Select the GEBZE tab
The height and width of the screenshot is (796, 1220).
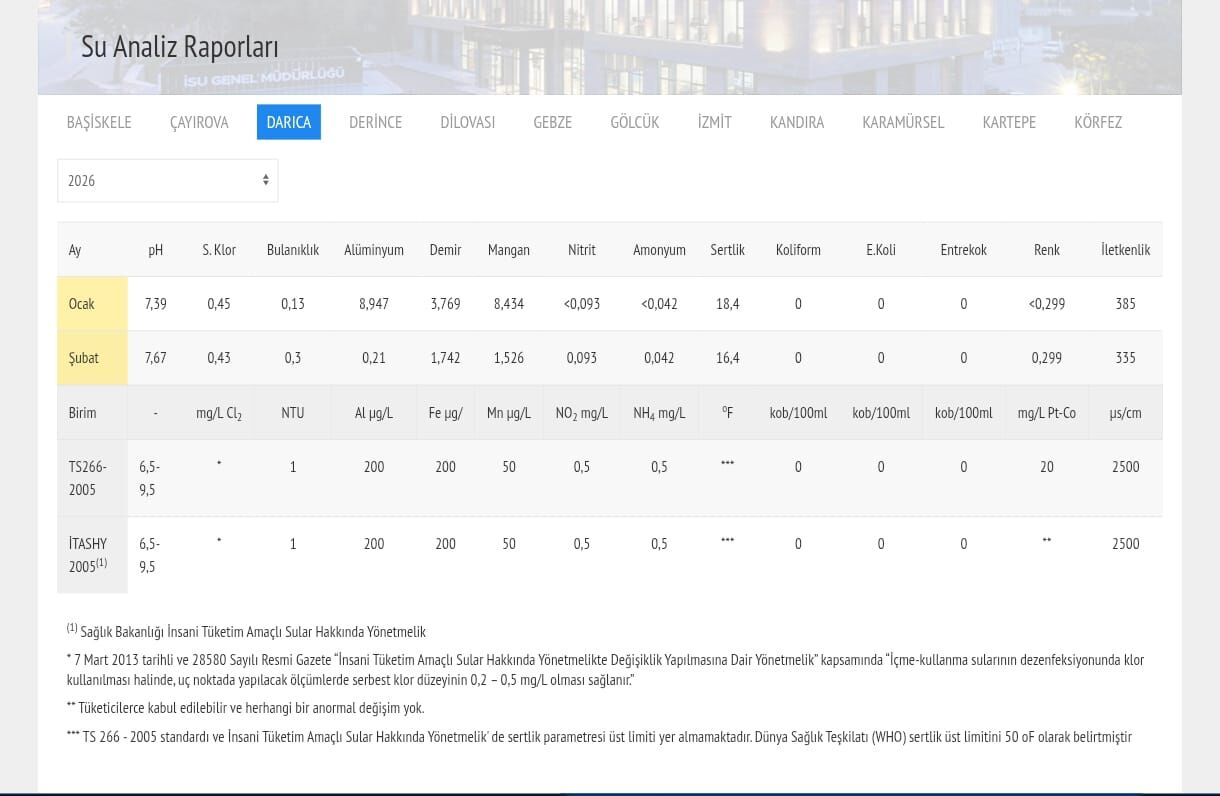coord(552,122)
